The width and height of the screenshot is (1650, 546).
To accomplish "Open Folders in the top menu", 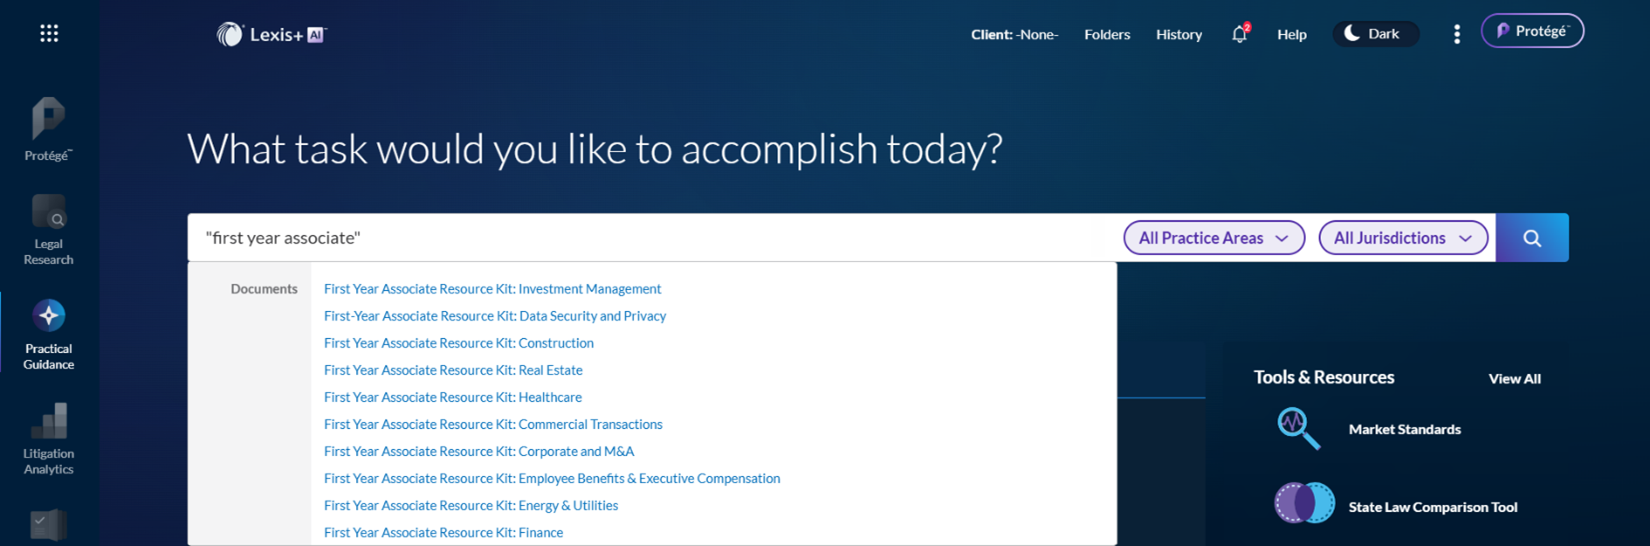I will (1107, 34).
